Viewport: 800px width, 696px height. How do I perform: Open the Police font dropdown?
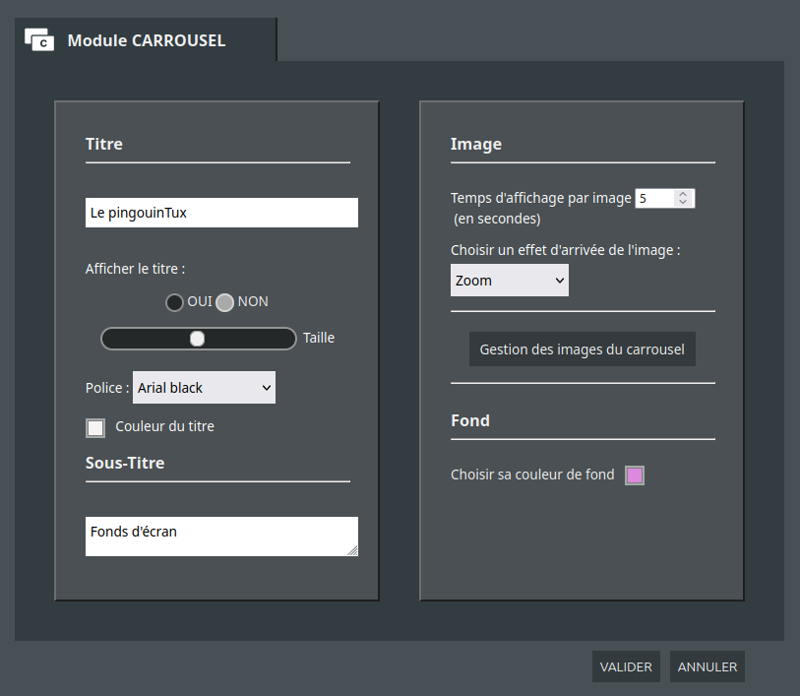click(x=204, y=388)
